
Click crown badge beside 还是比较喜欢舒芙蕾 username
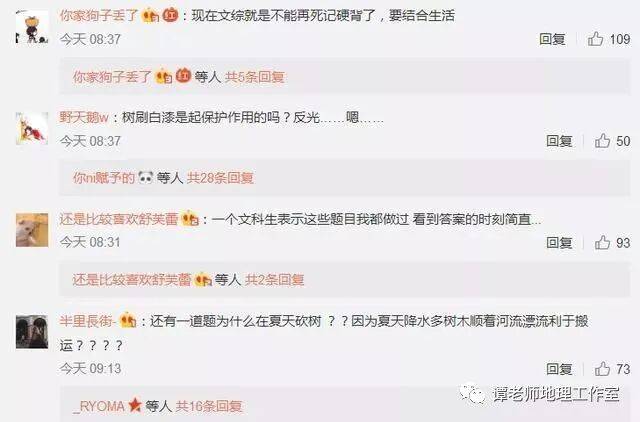pyautogui.click(x=190, y=219)
